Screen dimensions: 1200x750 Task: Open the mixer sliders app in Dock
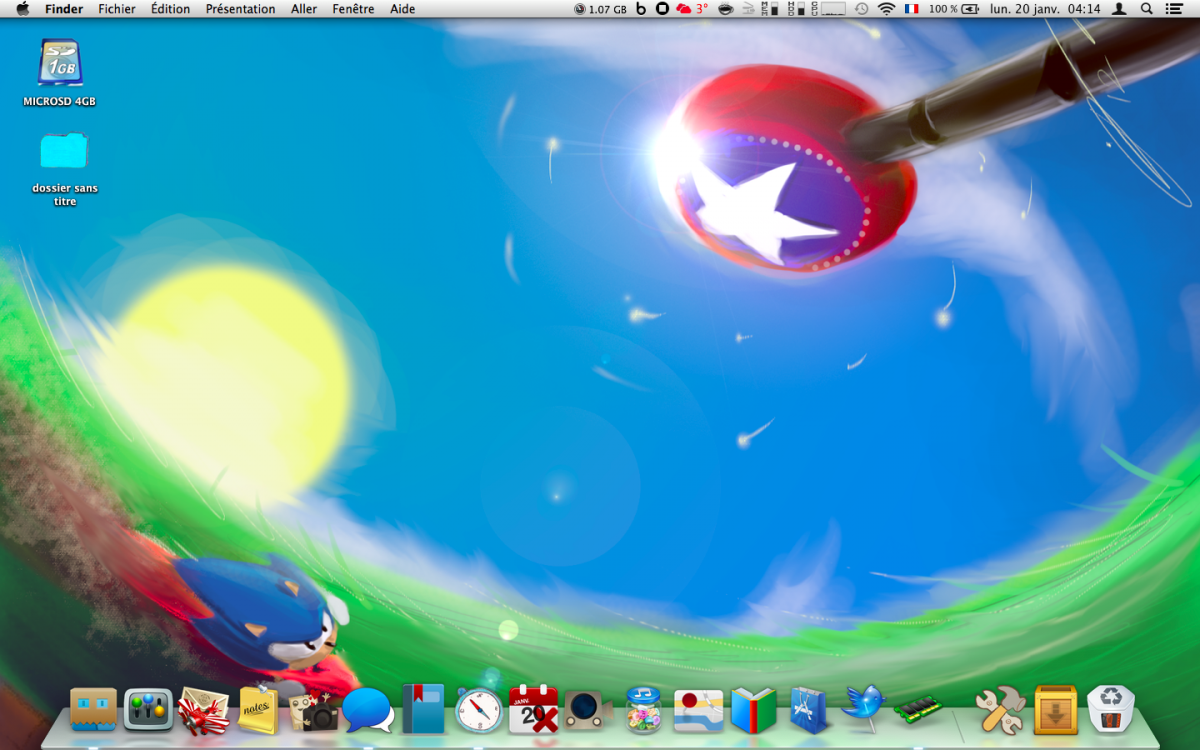pos(148,709)
